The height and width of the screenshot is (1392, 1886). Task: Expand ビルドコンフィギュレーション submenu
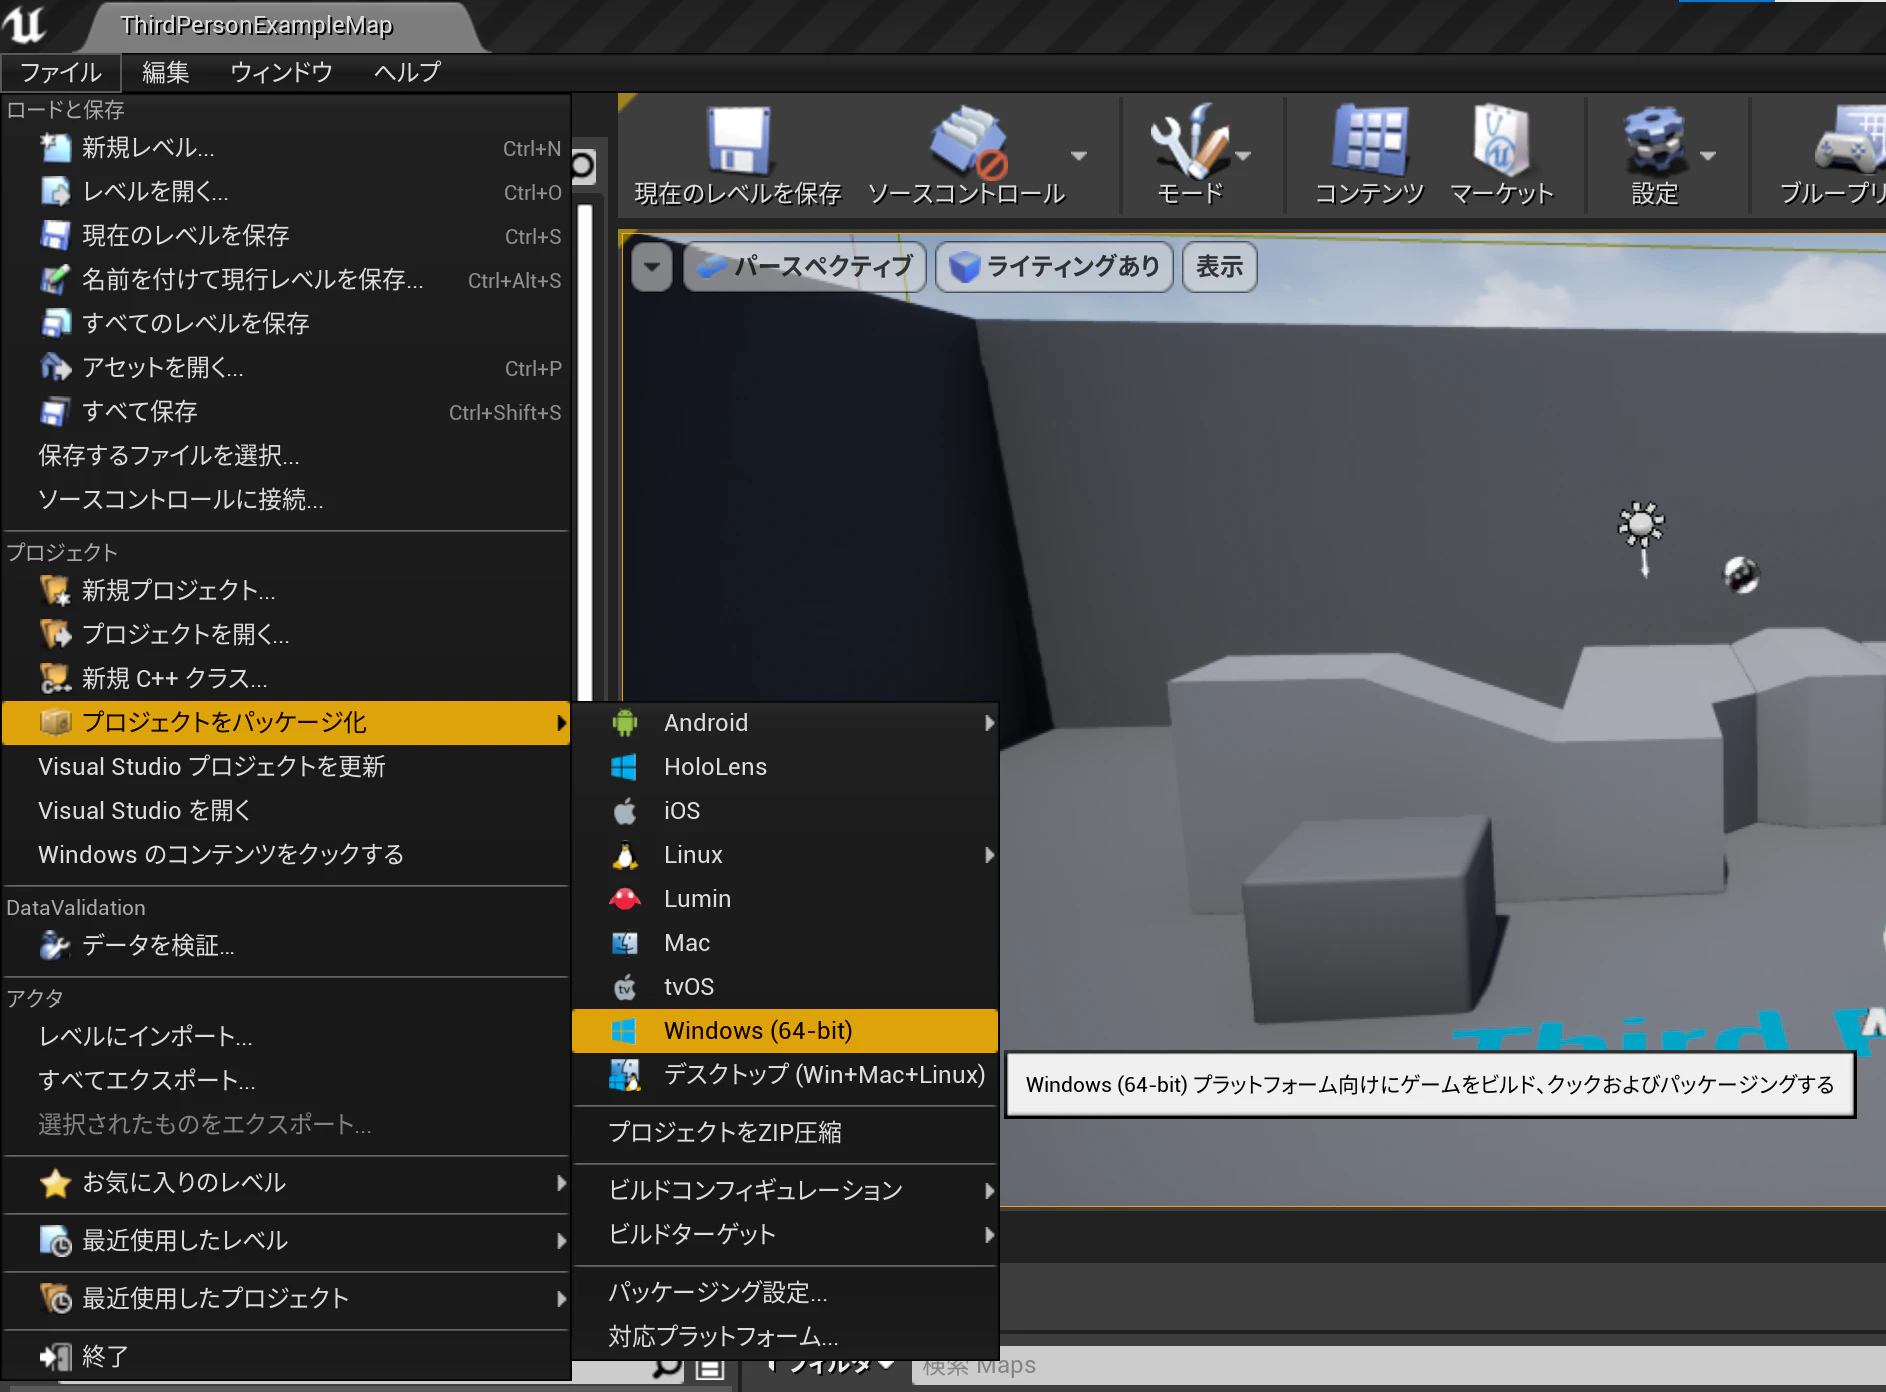785,1190
